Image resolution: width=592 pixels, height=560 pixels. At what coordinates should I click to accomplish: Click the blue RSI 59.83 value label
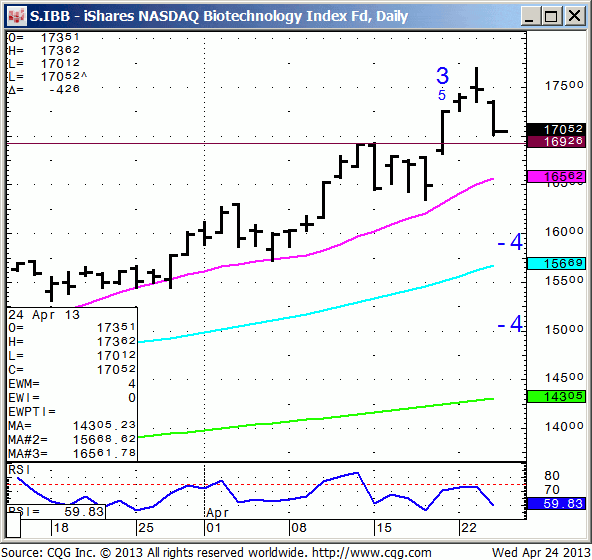[x=556, y=503]
